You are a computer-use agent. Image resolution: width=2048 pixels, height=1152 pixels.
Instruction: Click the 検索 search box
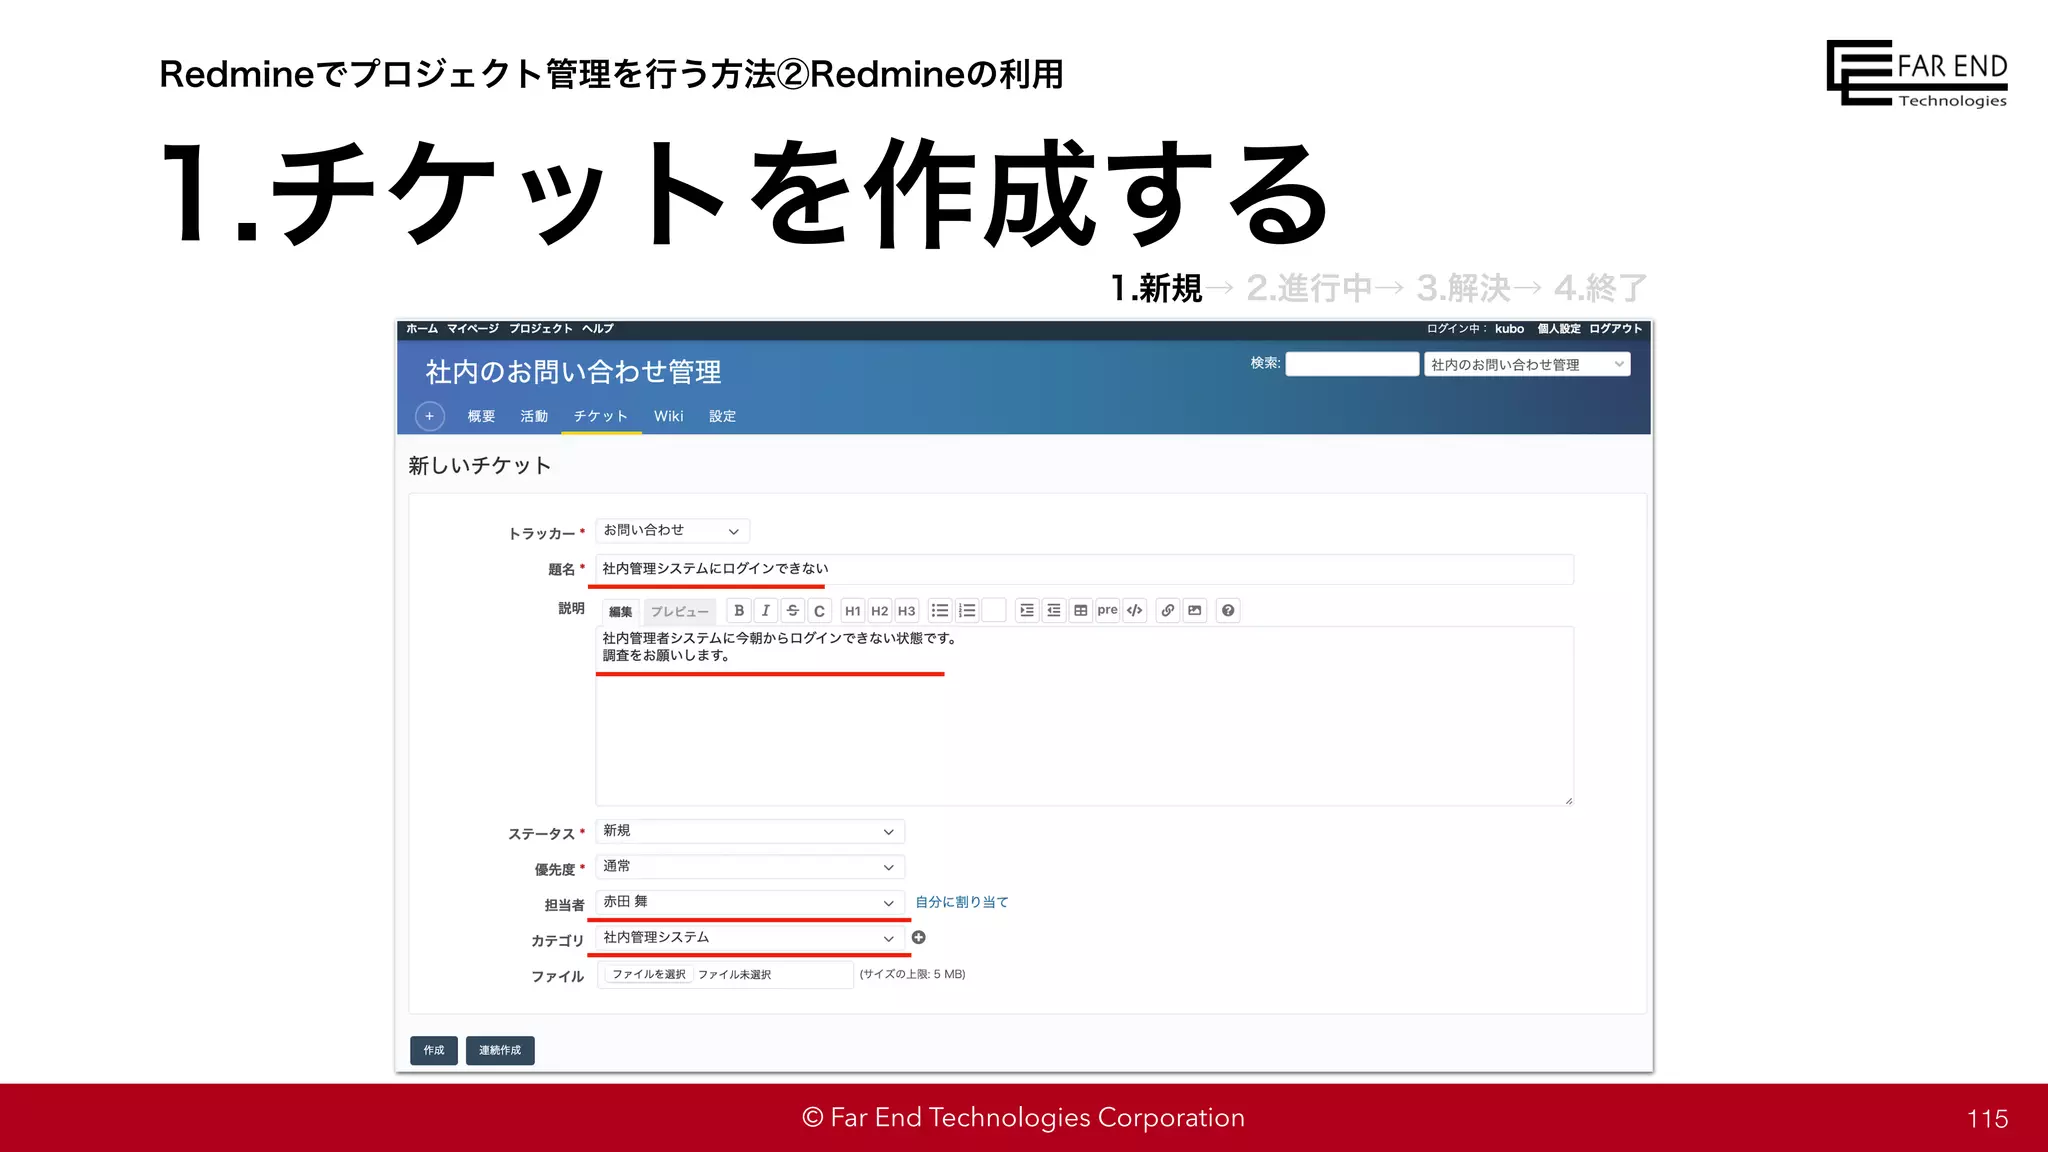click(x=1352, y=364)
